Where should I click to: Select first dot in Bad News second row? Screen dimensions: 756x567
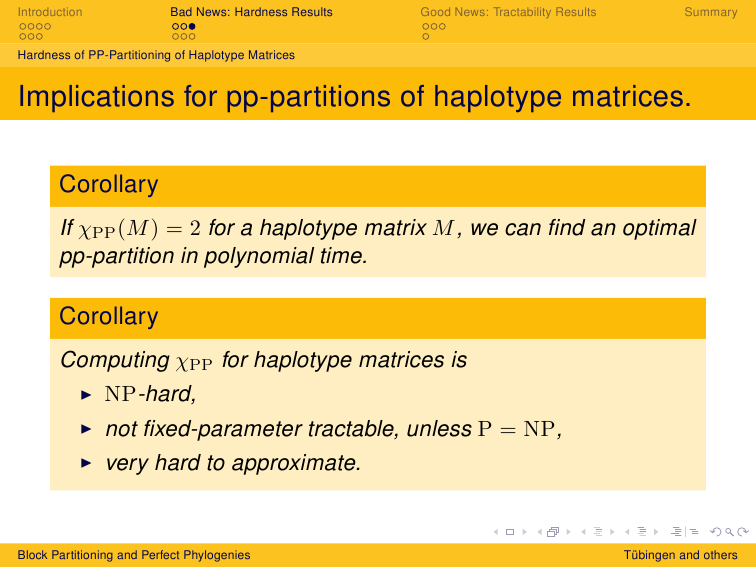click(174, 36)
